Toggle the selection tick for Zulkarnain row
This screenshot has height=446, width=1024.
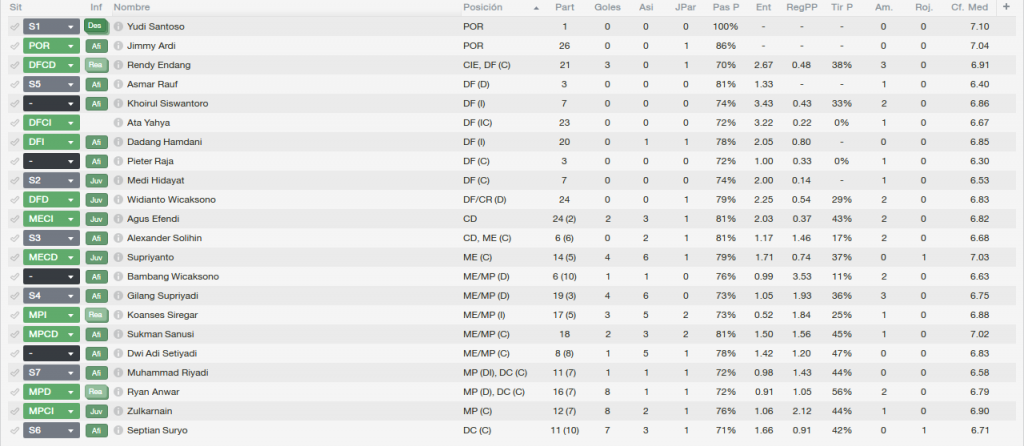pyautogui.click(x=14, y=411)
